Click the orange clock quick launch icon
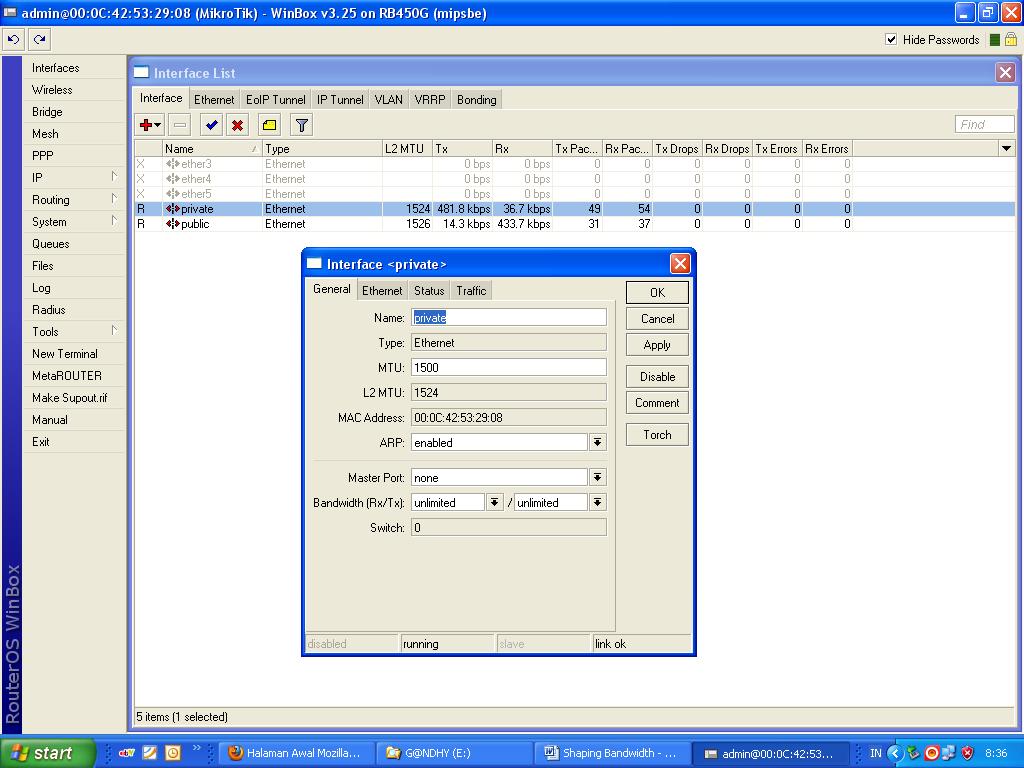 point(173,753)
